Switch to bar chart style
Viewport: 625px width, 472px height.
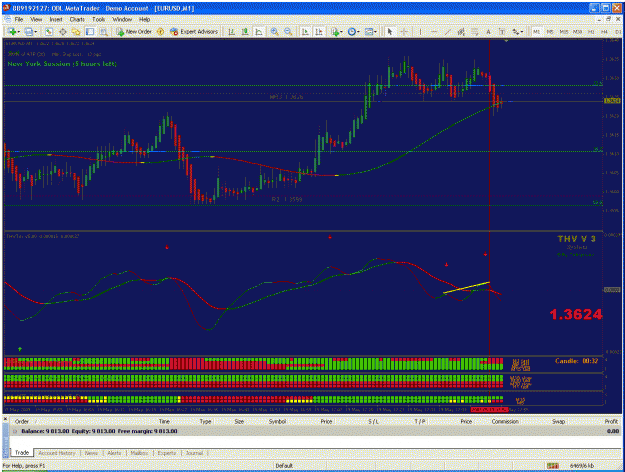click(231, 31)
